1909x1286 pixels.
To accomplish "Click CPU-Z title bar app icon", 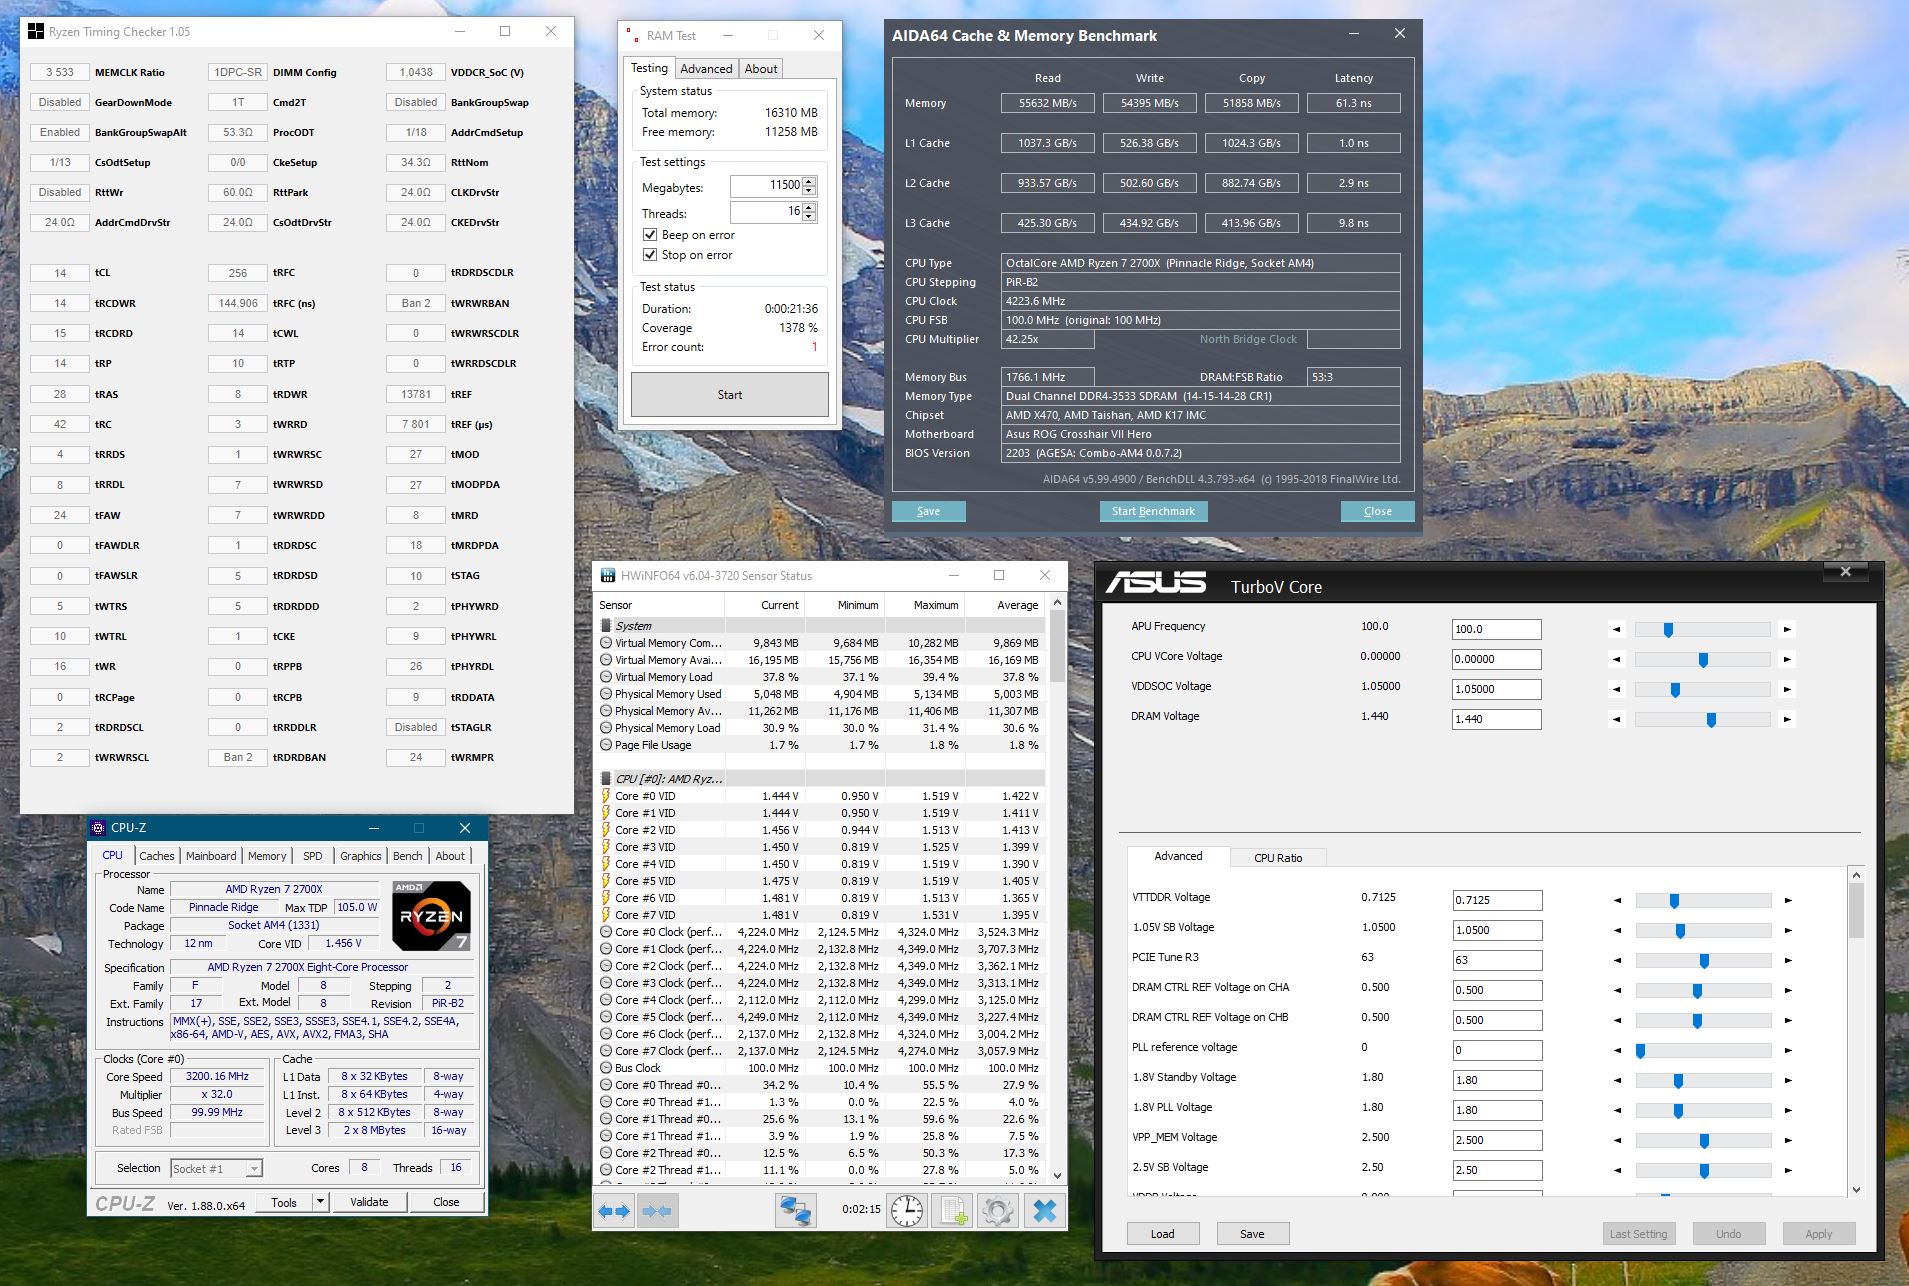I will point(98,828).
